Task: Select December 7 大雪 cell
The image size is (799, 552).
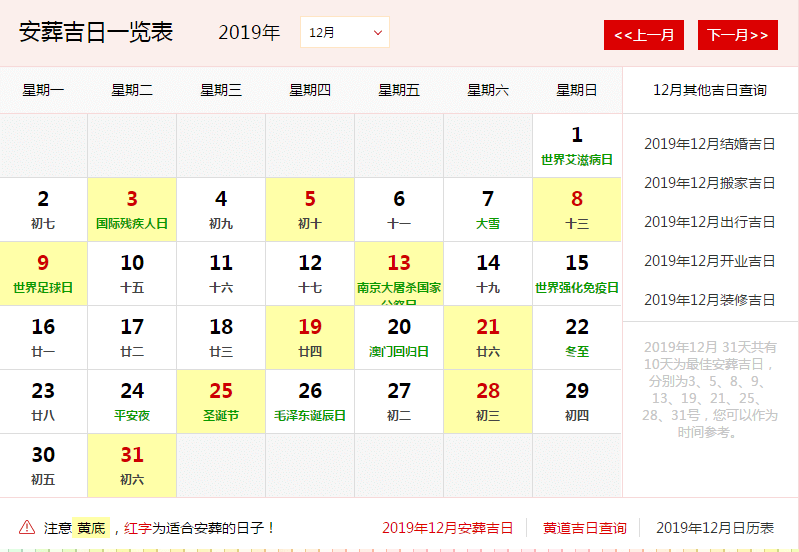Action: tap(488, 210)
